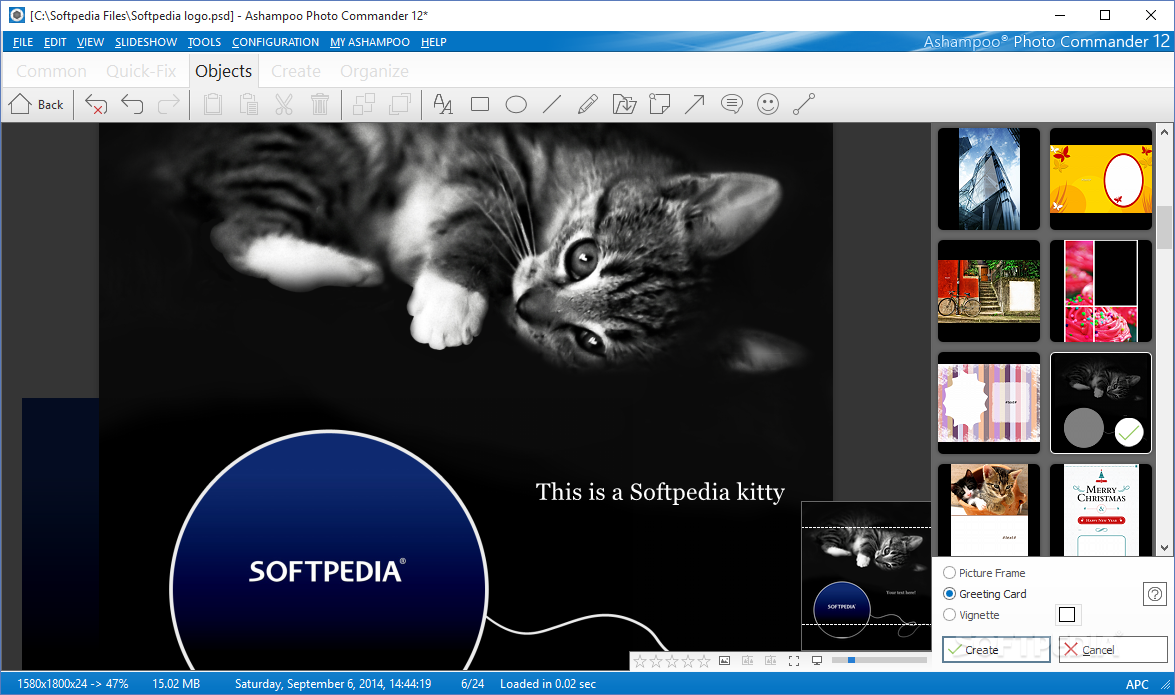Select the Text object tool

pyautogui.click(x=443, y=104)
